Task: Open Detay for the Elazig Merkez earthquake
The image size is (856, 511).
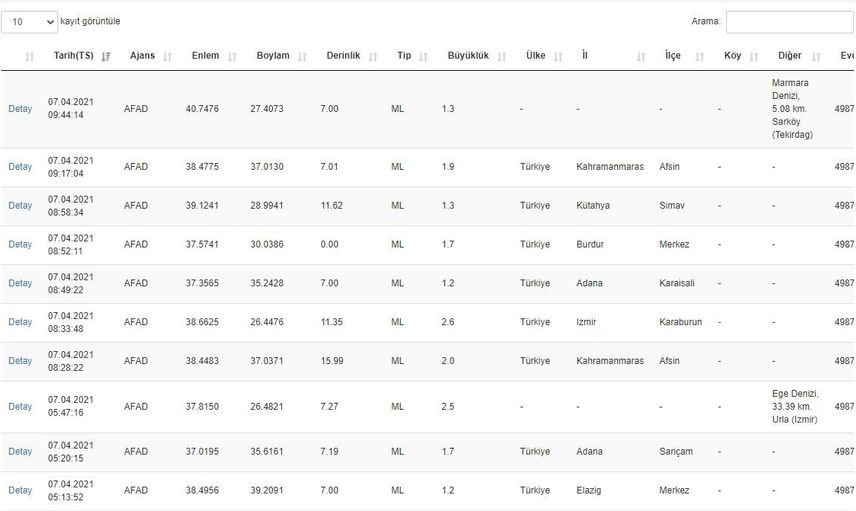Action: pos(20,490)
